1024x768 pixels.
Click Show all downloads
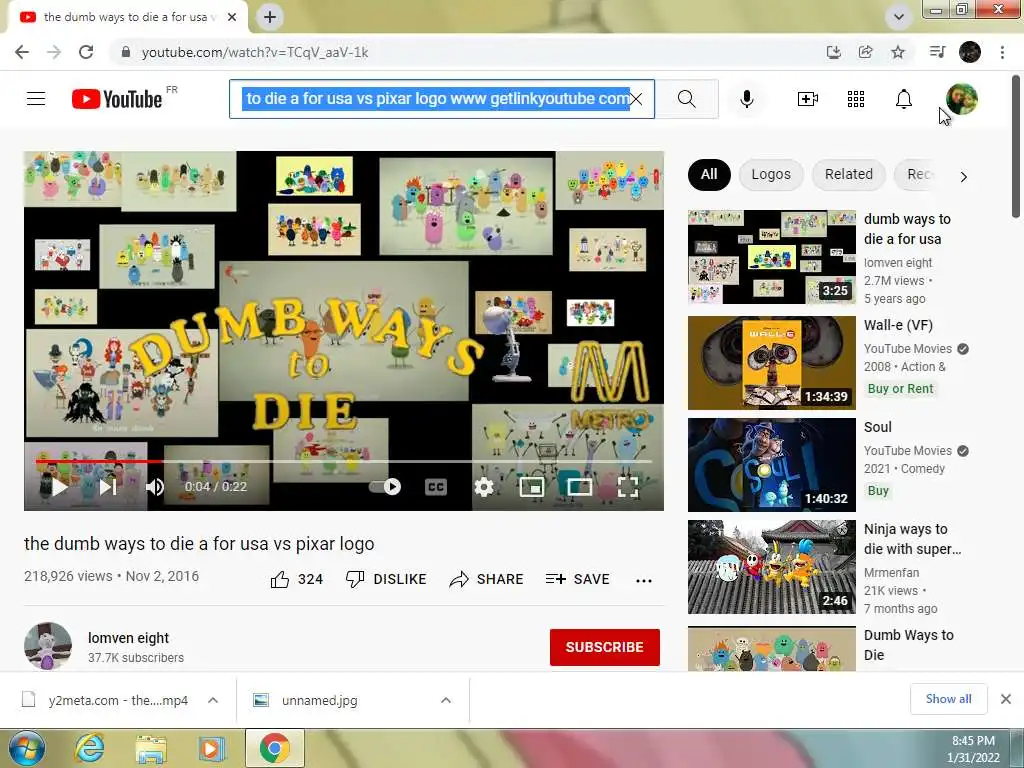948,699
